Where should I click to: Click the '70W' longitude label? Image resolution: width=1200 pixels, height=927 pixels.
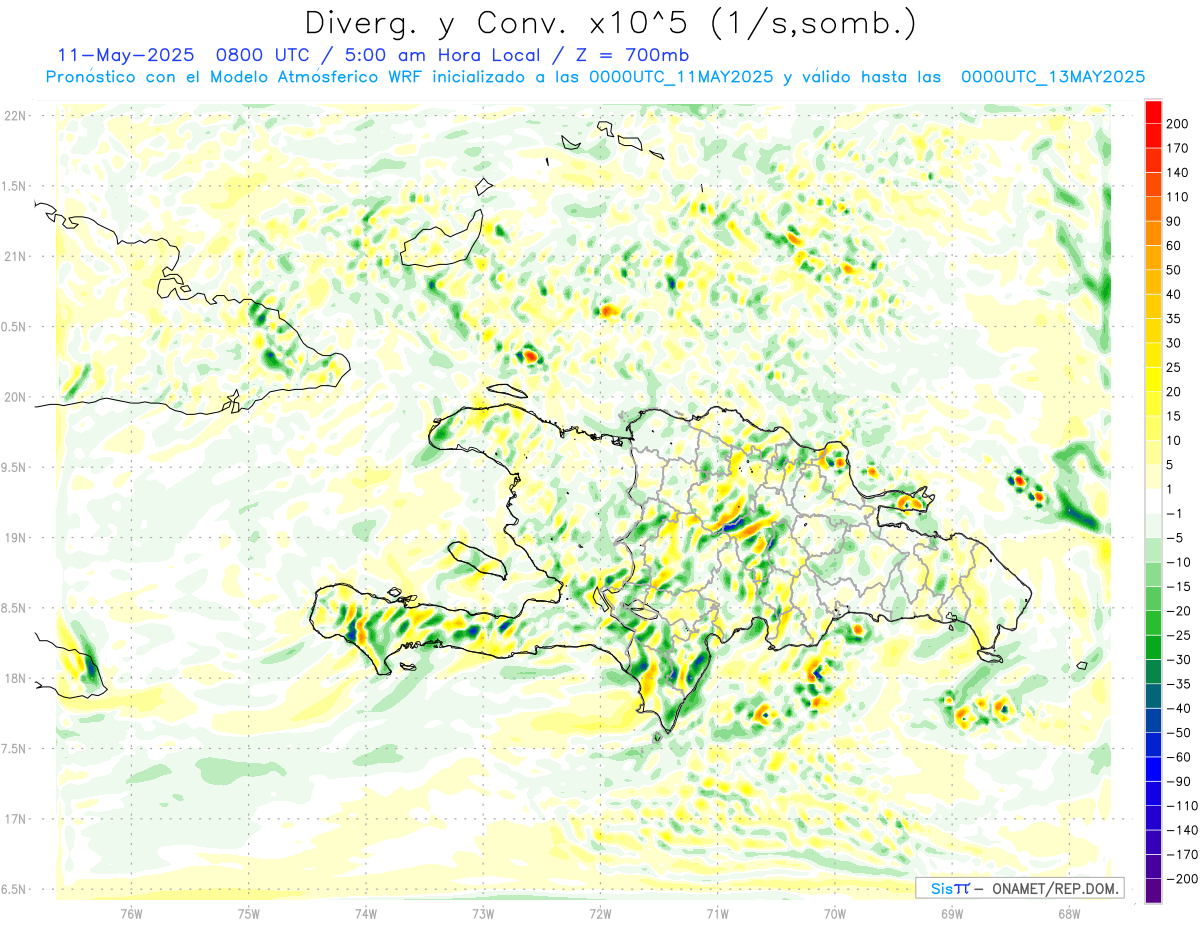pos(835,913)
